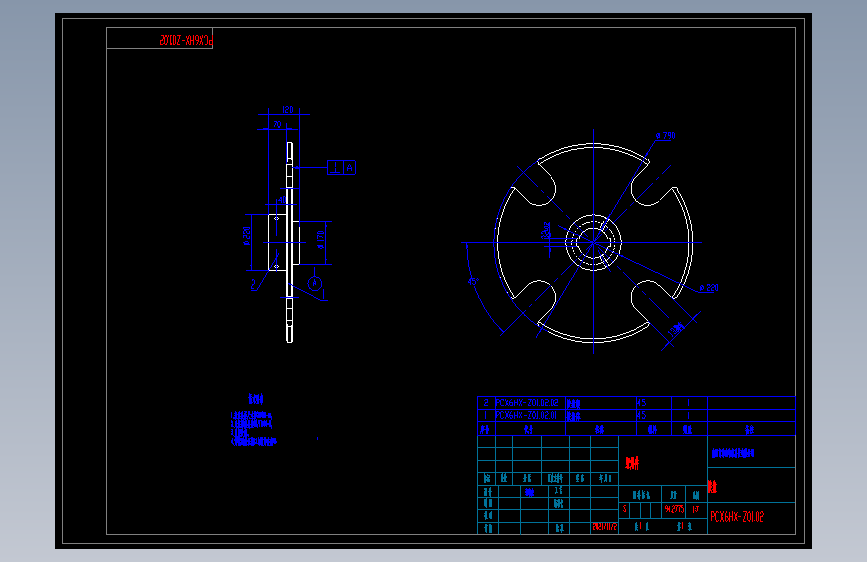Image resolution: width=867 pixels, height=562 pixels.
Task: Select the ø170 diameter dimension
Action: [x=320, y=240]
